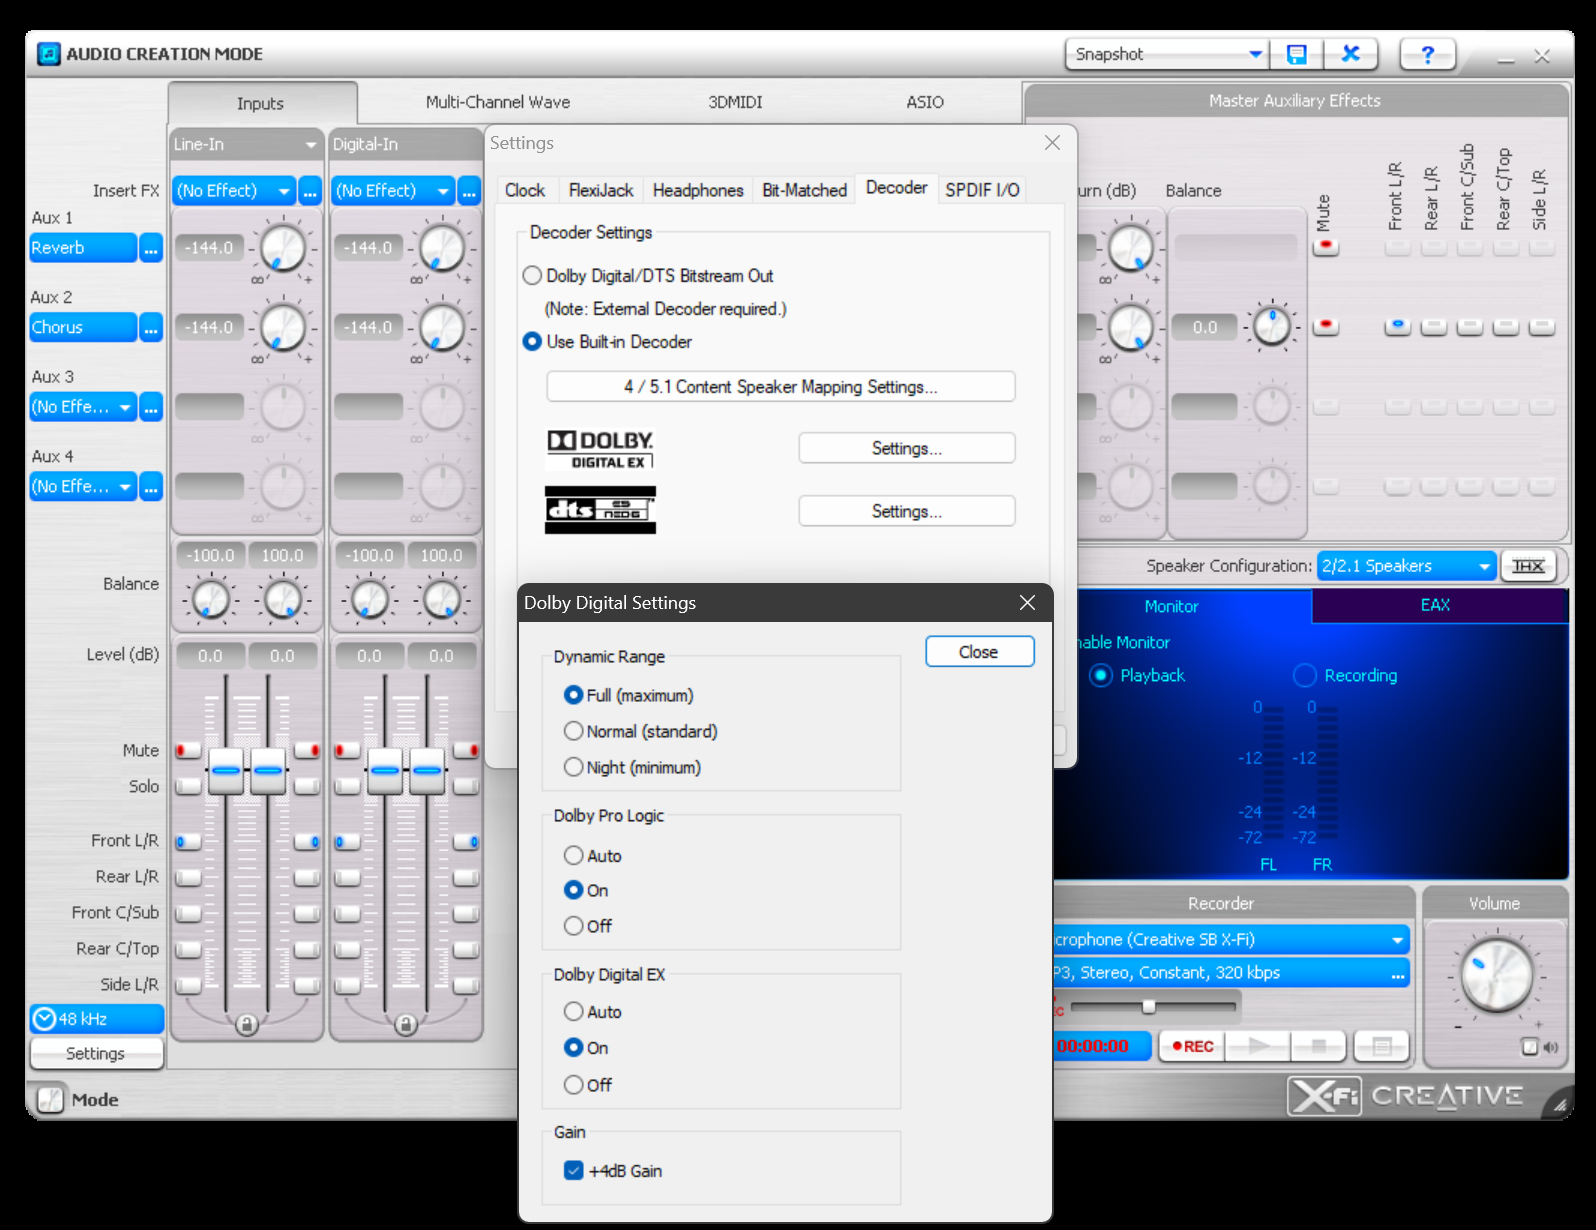Open 4 / 5.1 Content Speaker Mapping Settings
This screenshot has height=1230, width=1596.
point(781,387)
